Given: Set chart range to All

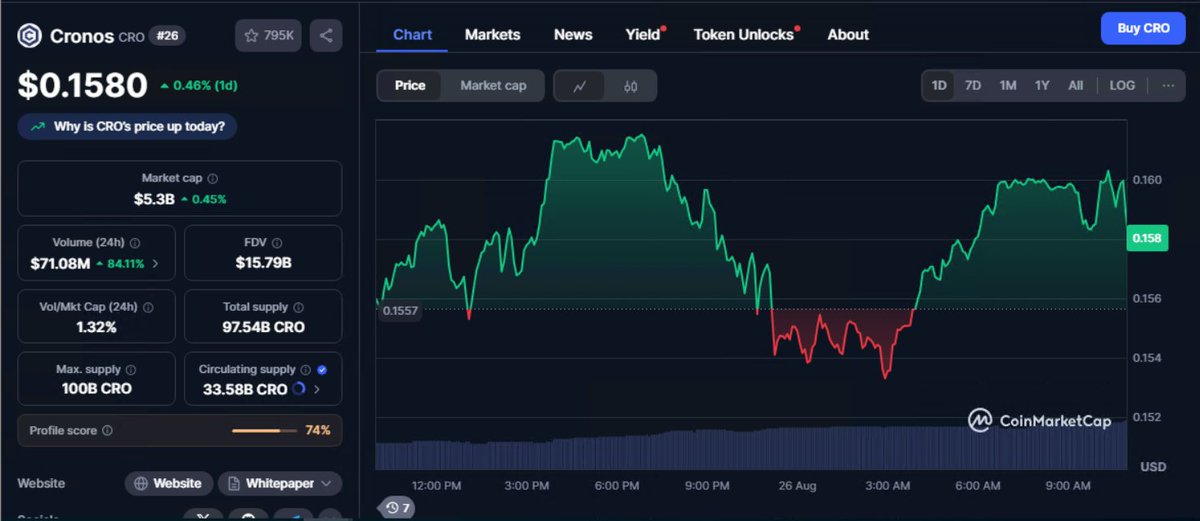Looking at the screenshot, I should click(x=1075, y=85).
